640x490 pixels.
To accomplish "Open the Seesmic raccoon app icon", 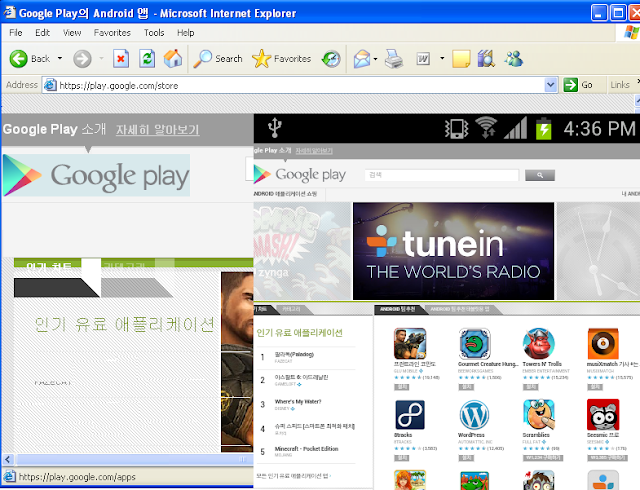I will (603, 415).
